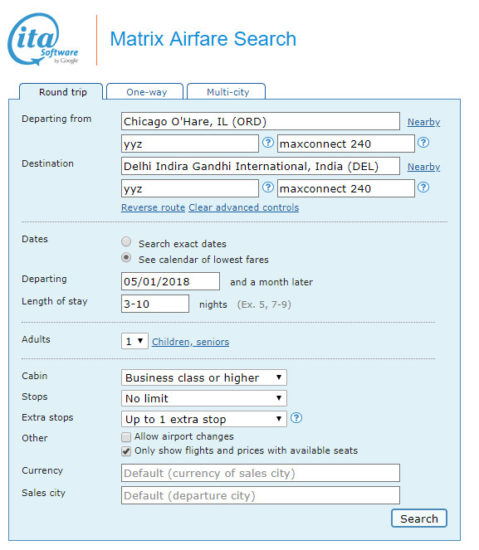Uncheck Only show flights with available seats
The height and width of the screenshot is (550, 479).
(126, 451)
